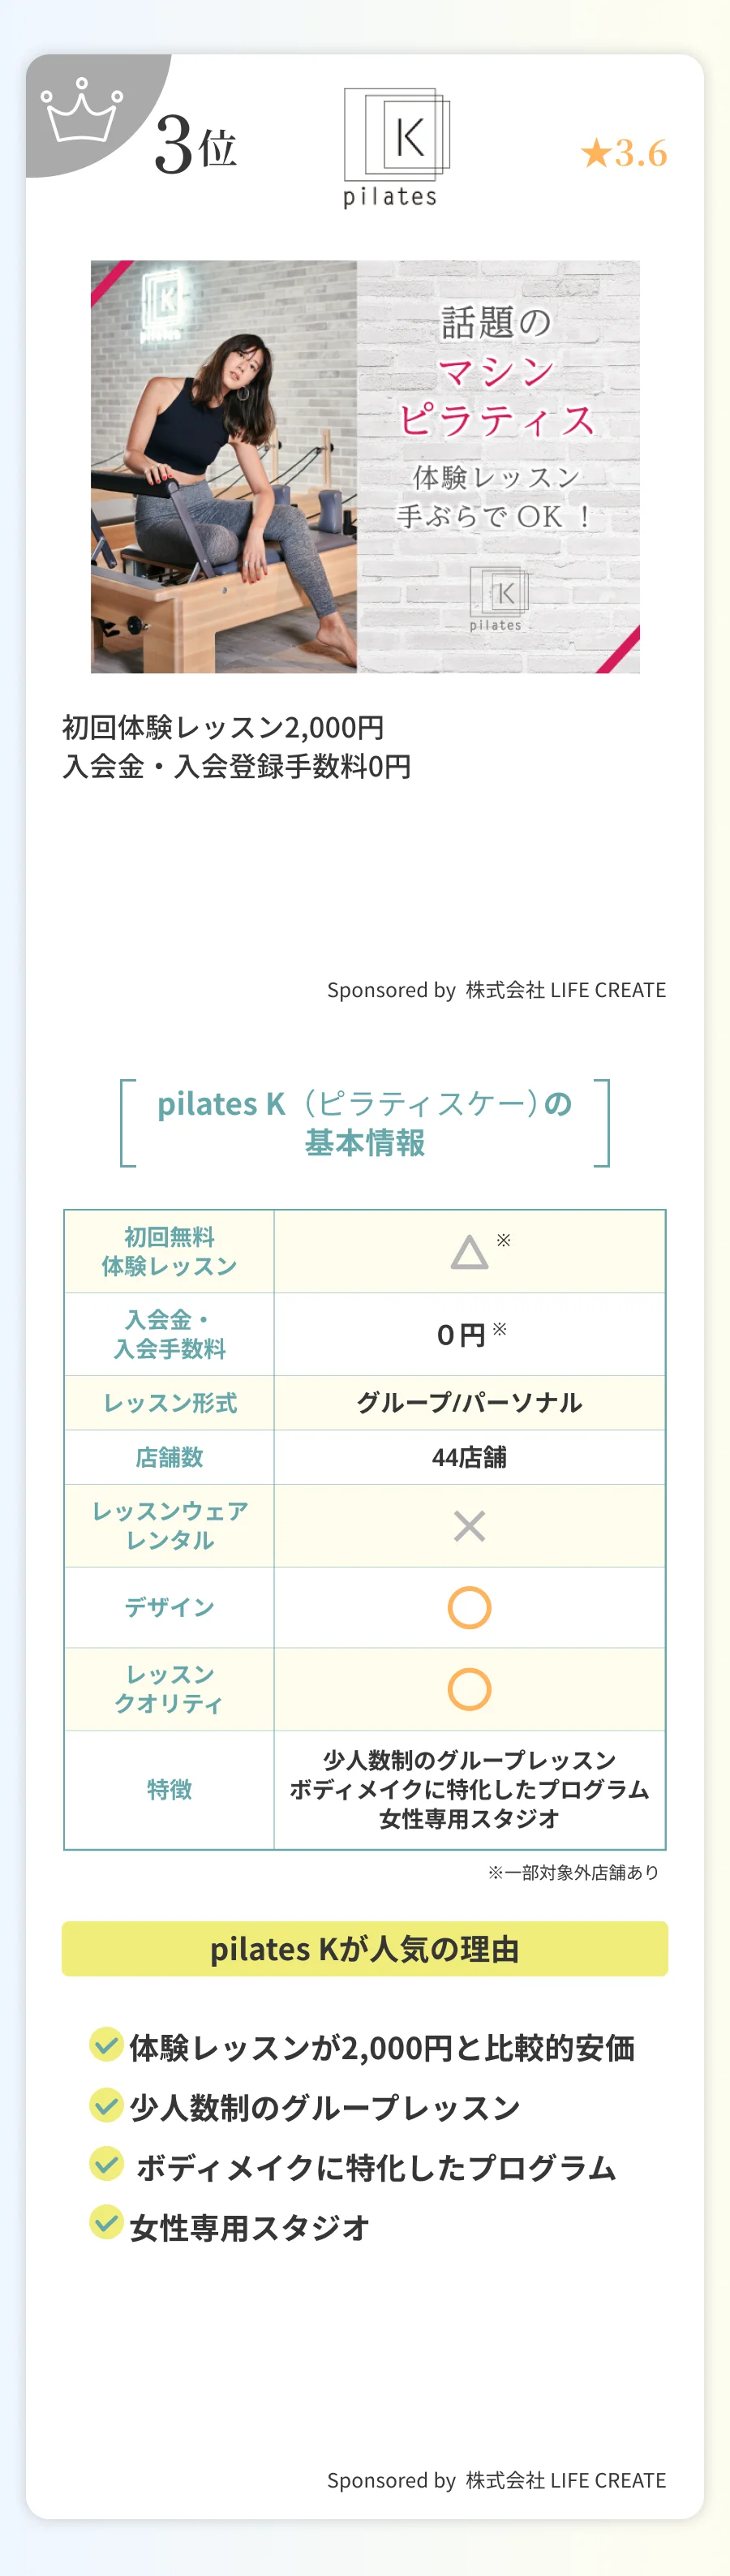Click the orange circle for lesson quality
This screenshot has width=730, height=2576.
469,1690
